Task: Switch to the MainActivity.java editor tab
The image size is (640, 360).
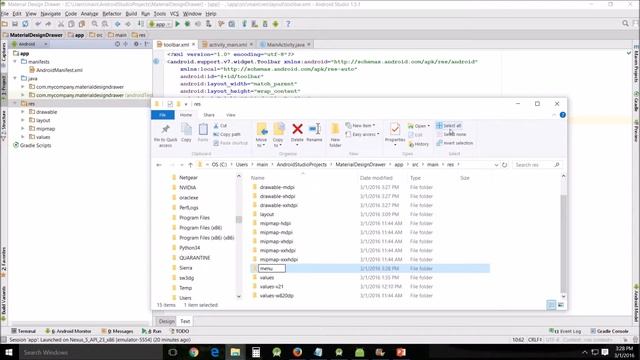Action: 285,44
